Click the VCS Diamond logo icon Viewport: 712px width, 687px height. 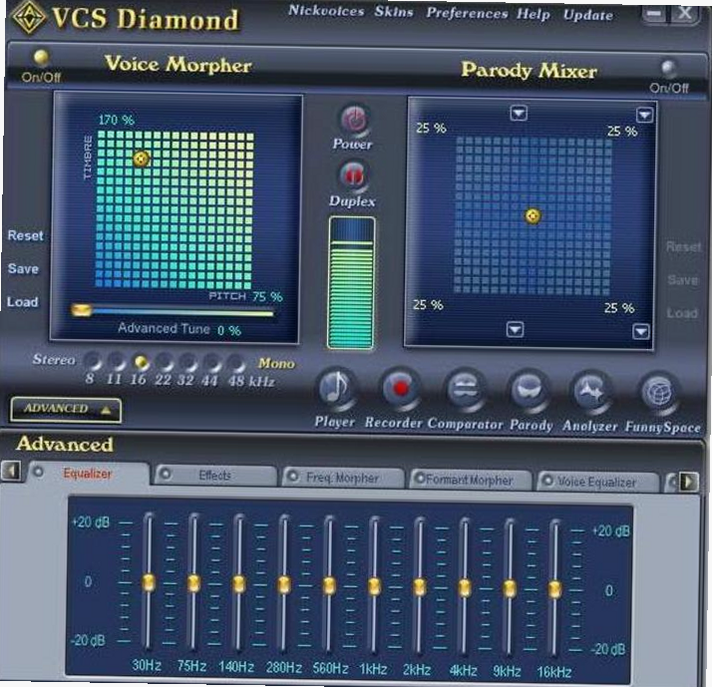(x=28, y=17)
